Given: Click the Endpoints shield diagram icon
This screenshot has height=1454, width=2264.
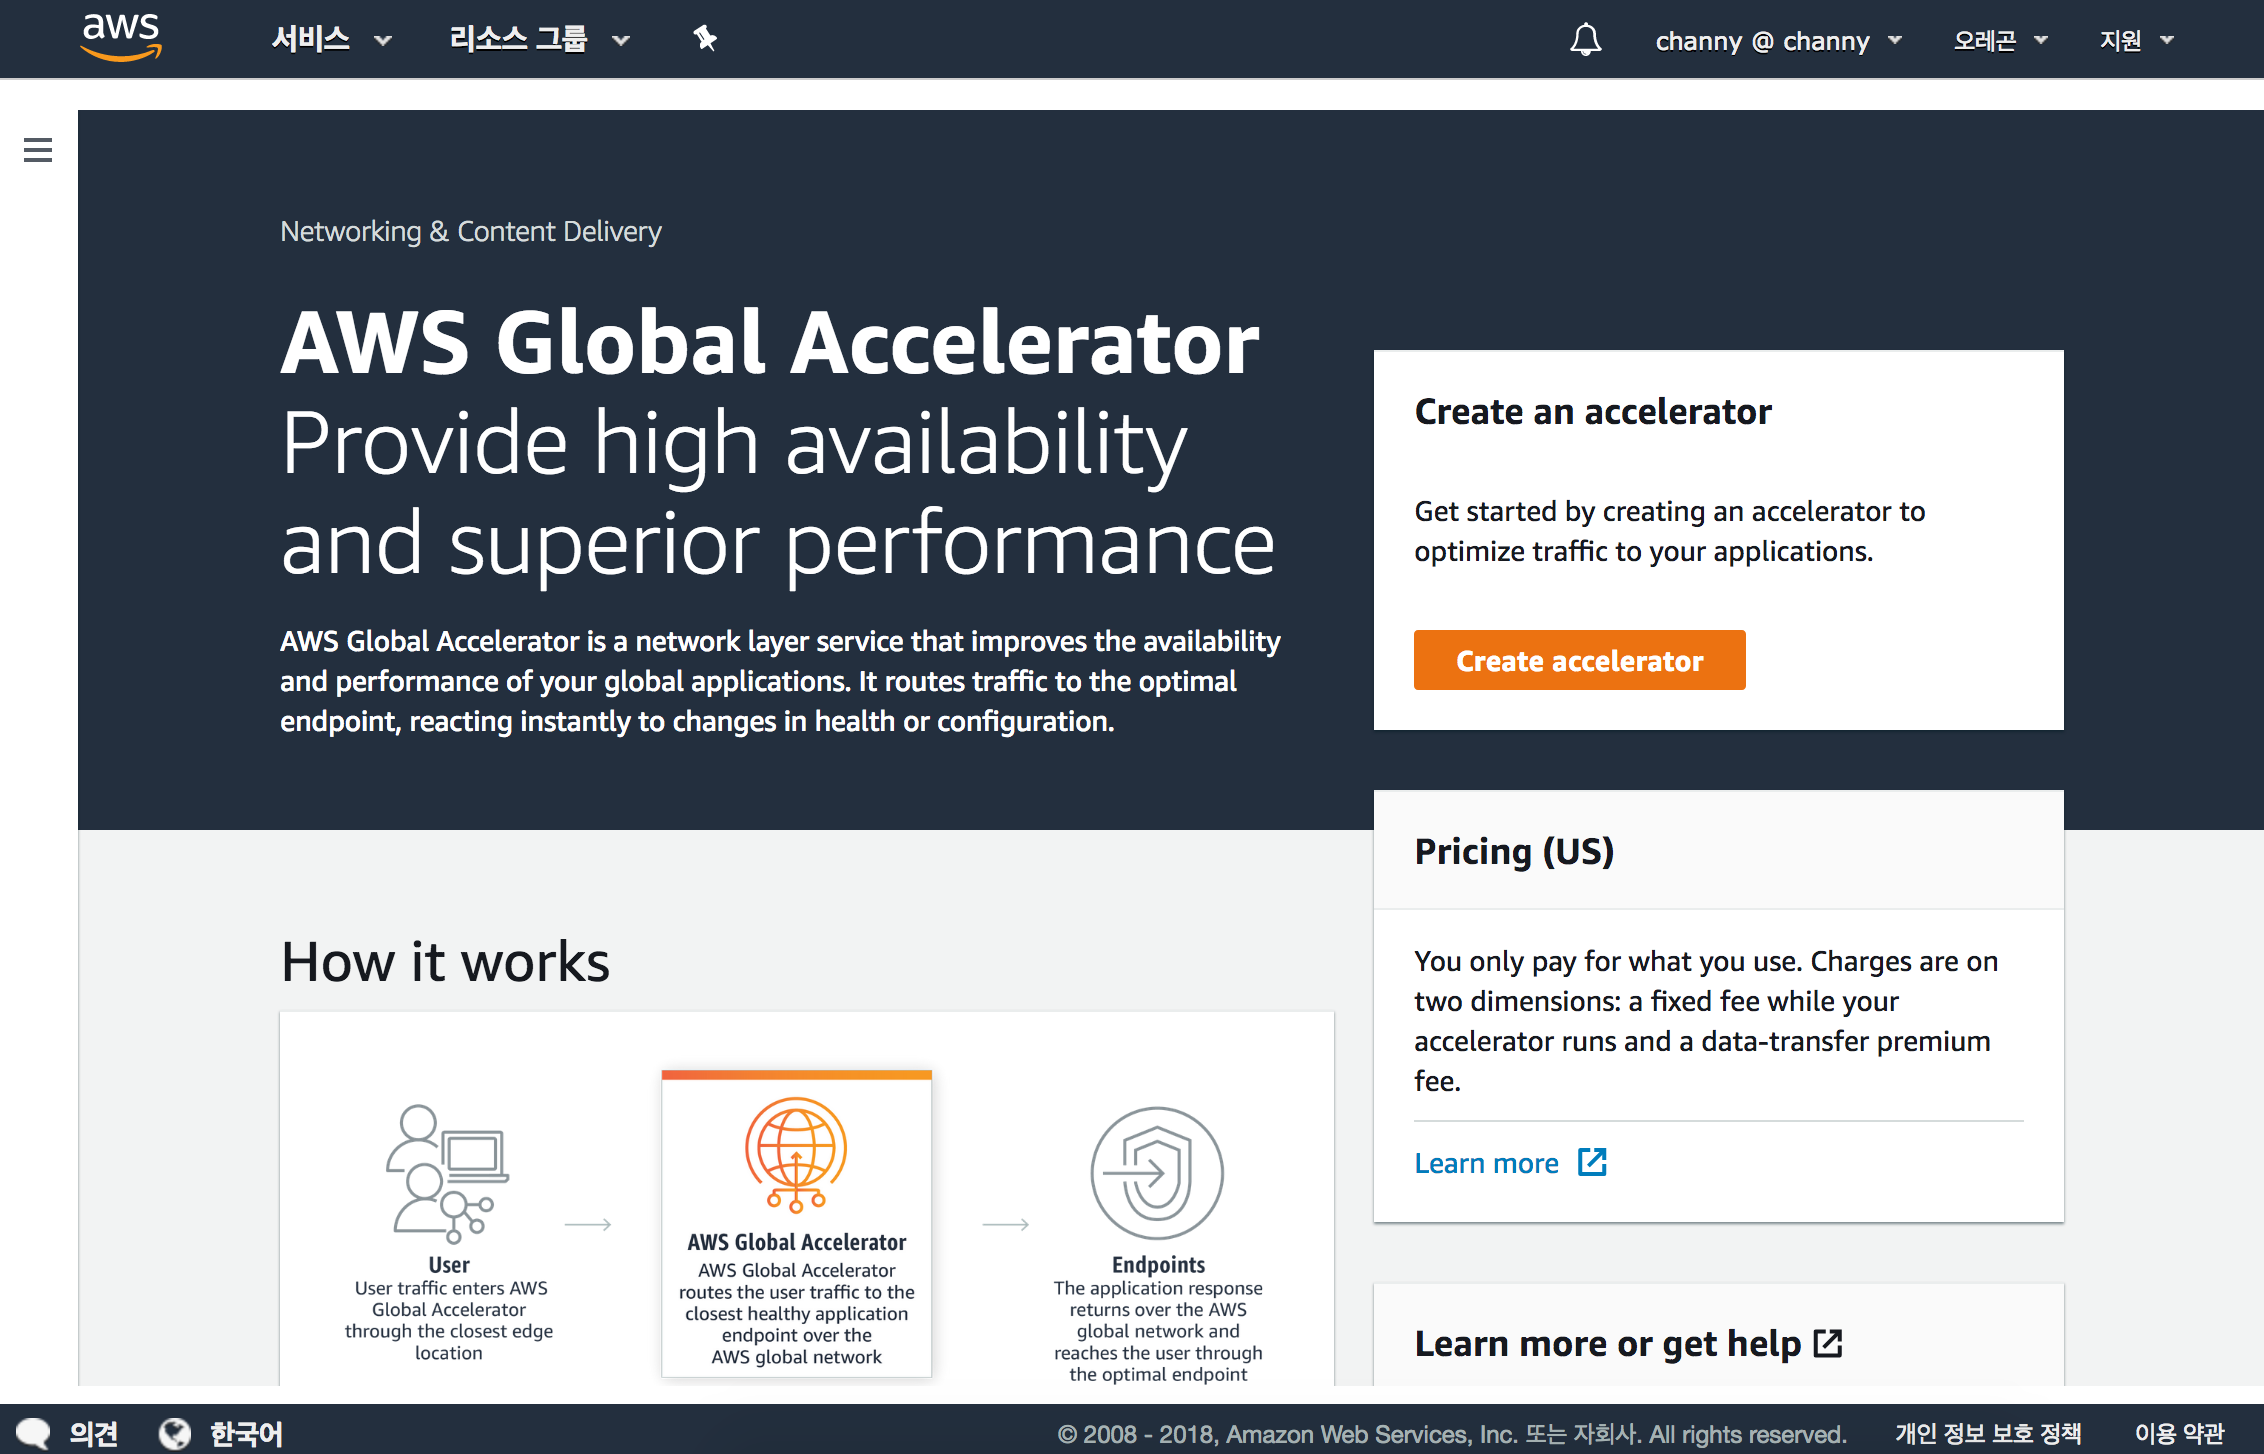Looking at the screenshot, I should pos(1157,1173).
